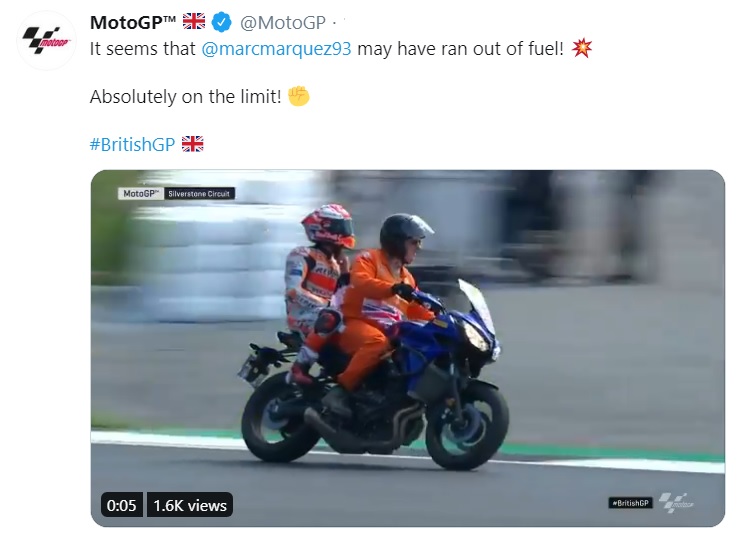The image size is (744, 542).
Task: Play the video of the marshal's motorcycle
Action: [x=408, y=348]
